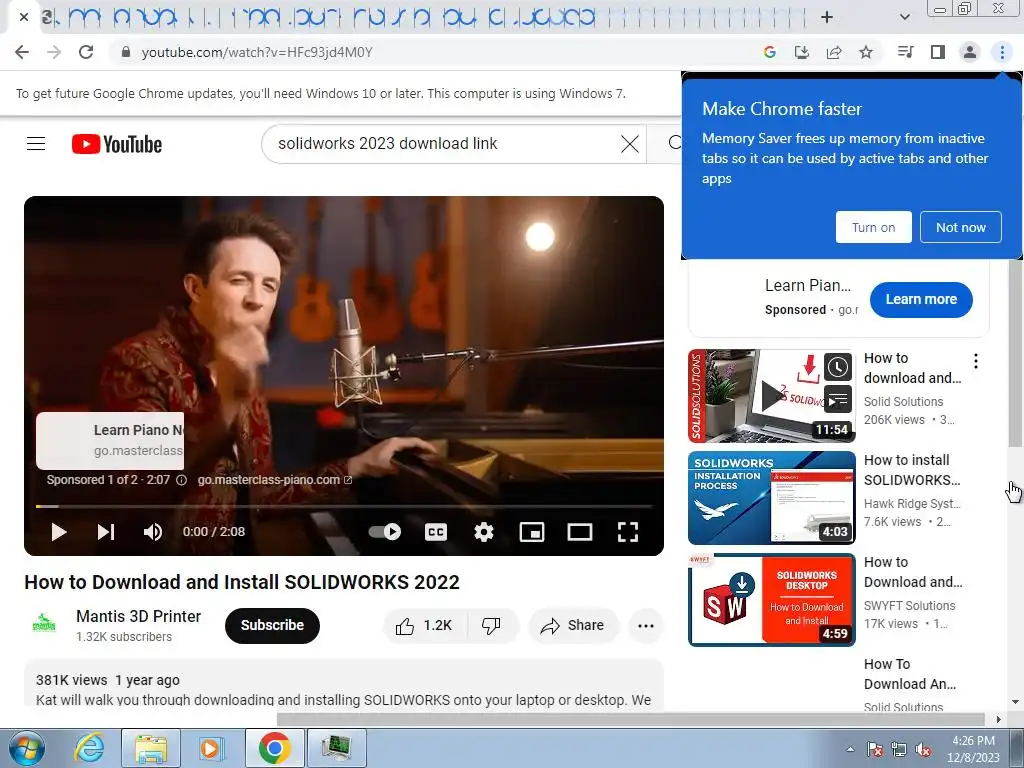This screenshot has height=768, width=1024.
Task: Clear the YouTube search box text
Action: coord(630,144)
